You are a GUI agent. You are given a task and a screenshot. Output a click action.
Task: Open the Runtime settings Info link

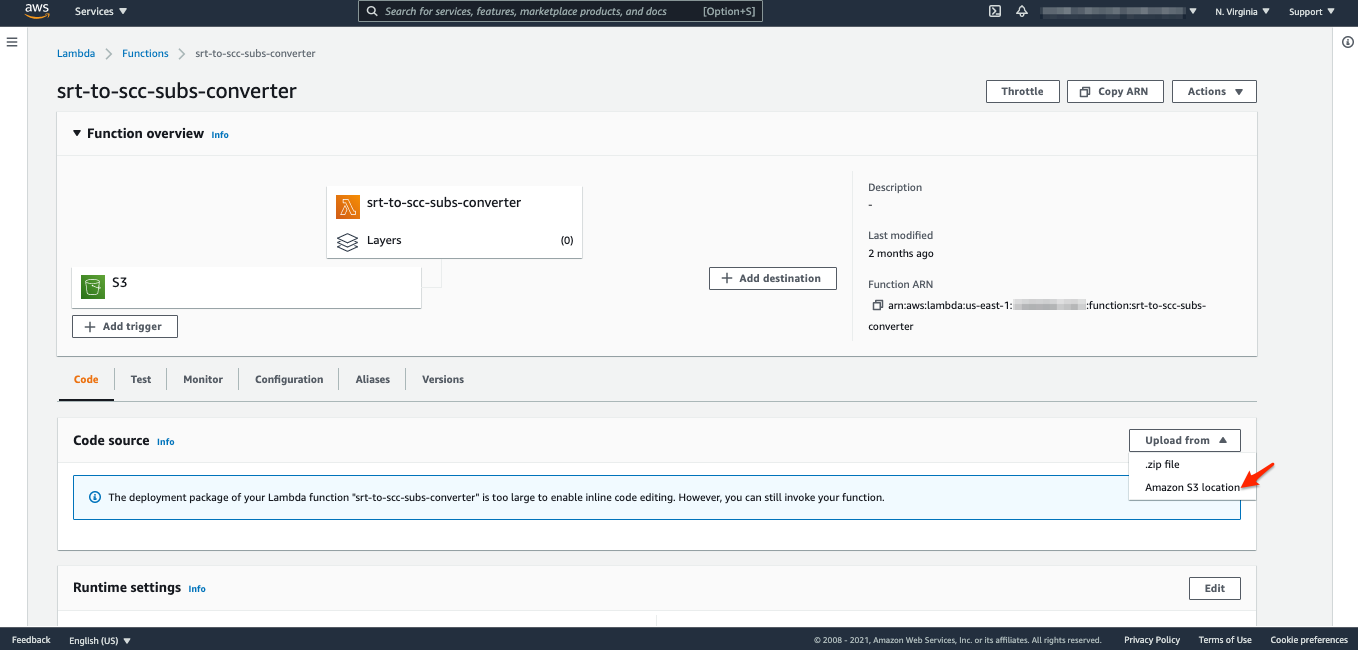point(197,589)
